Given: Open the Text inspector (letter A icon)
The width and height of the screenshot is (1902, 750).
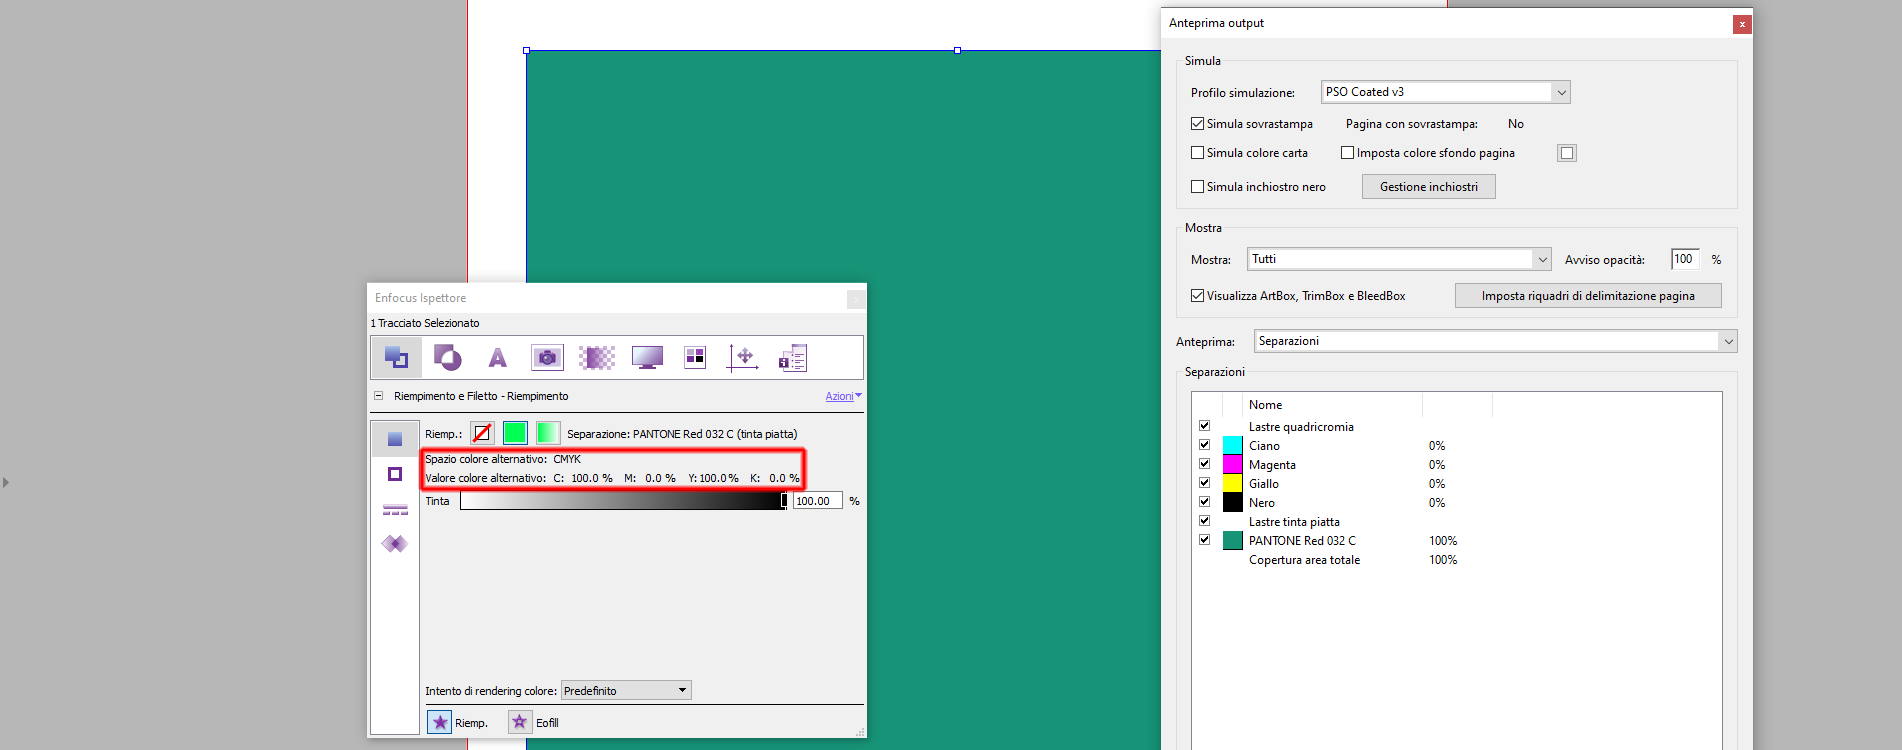Looking at the screenshot, I should coord(497,357).
